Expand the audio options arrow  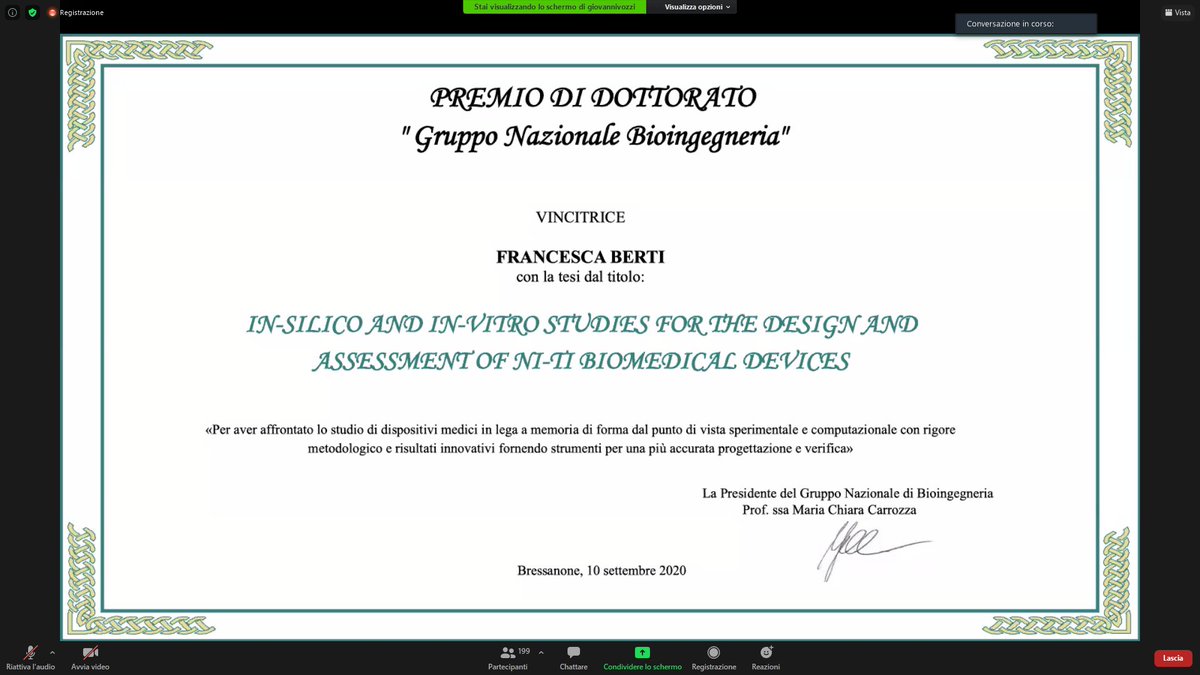[52, 651]
